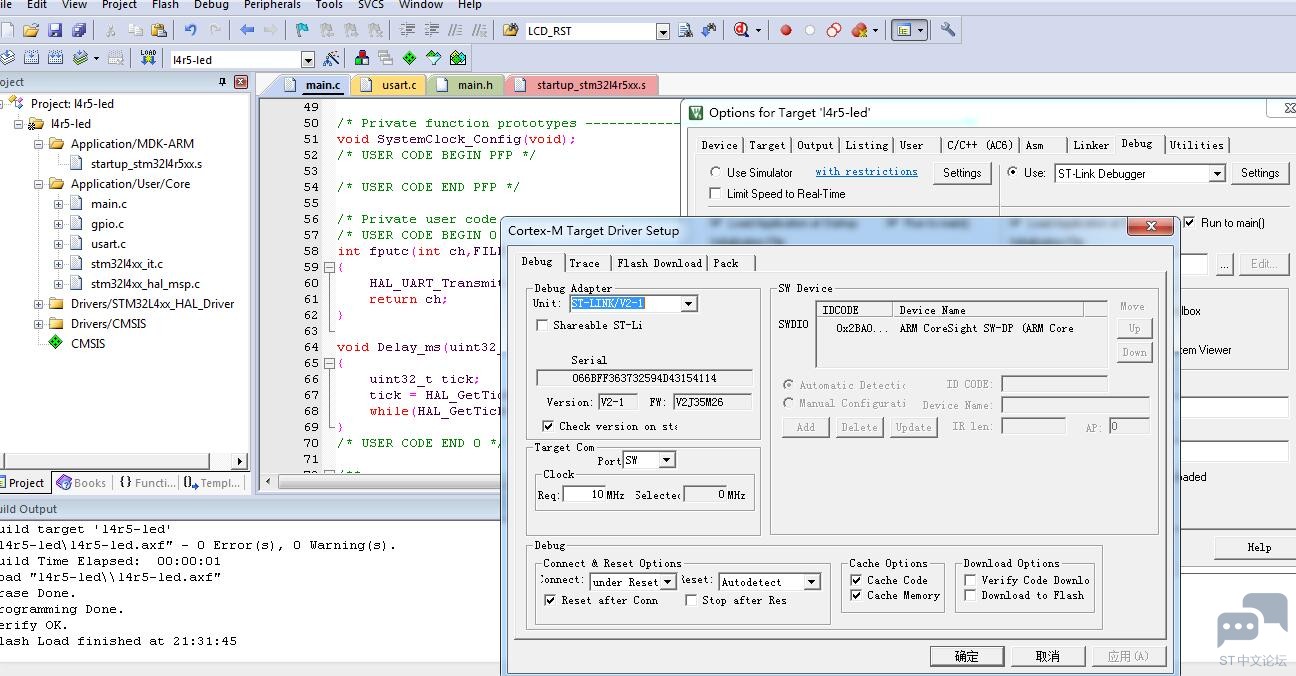Switch to usart.c editor tab
Viewport: 1296px width, 676px height.
391,85
